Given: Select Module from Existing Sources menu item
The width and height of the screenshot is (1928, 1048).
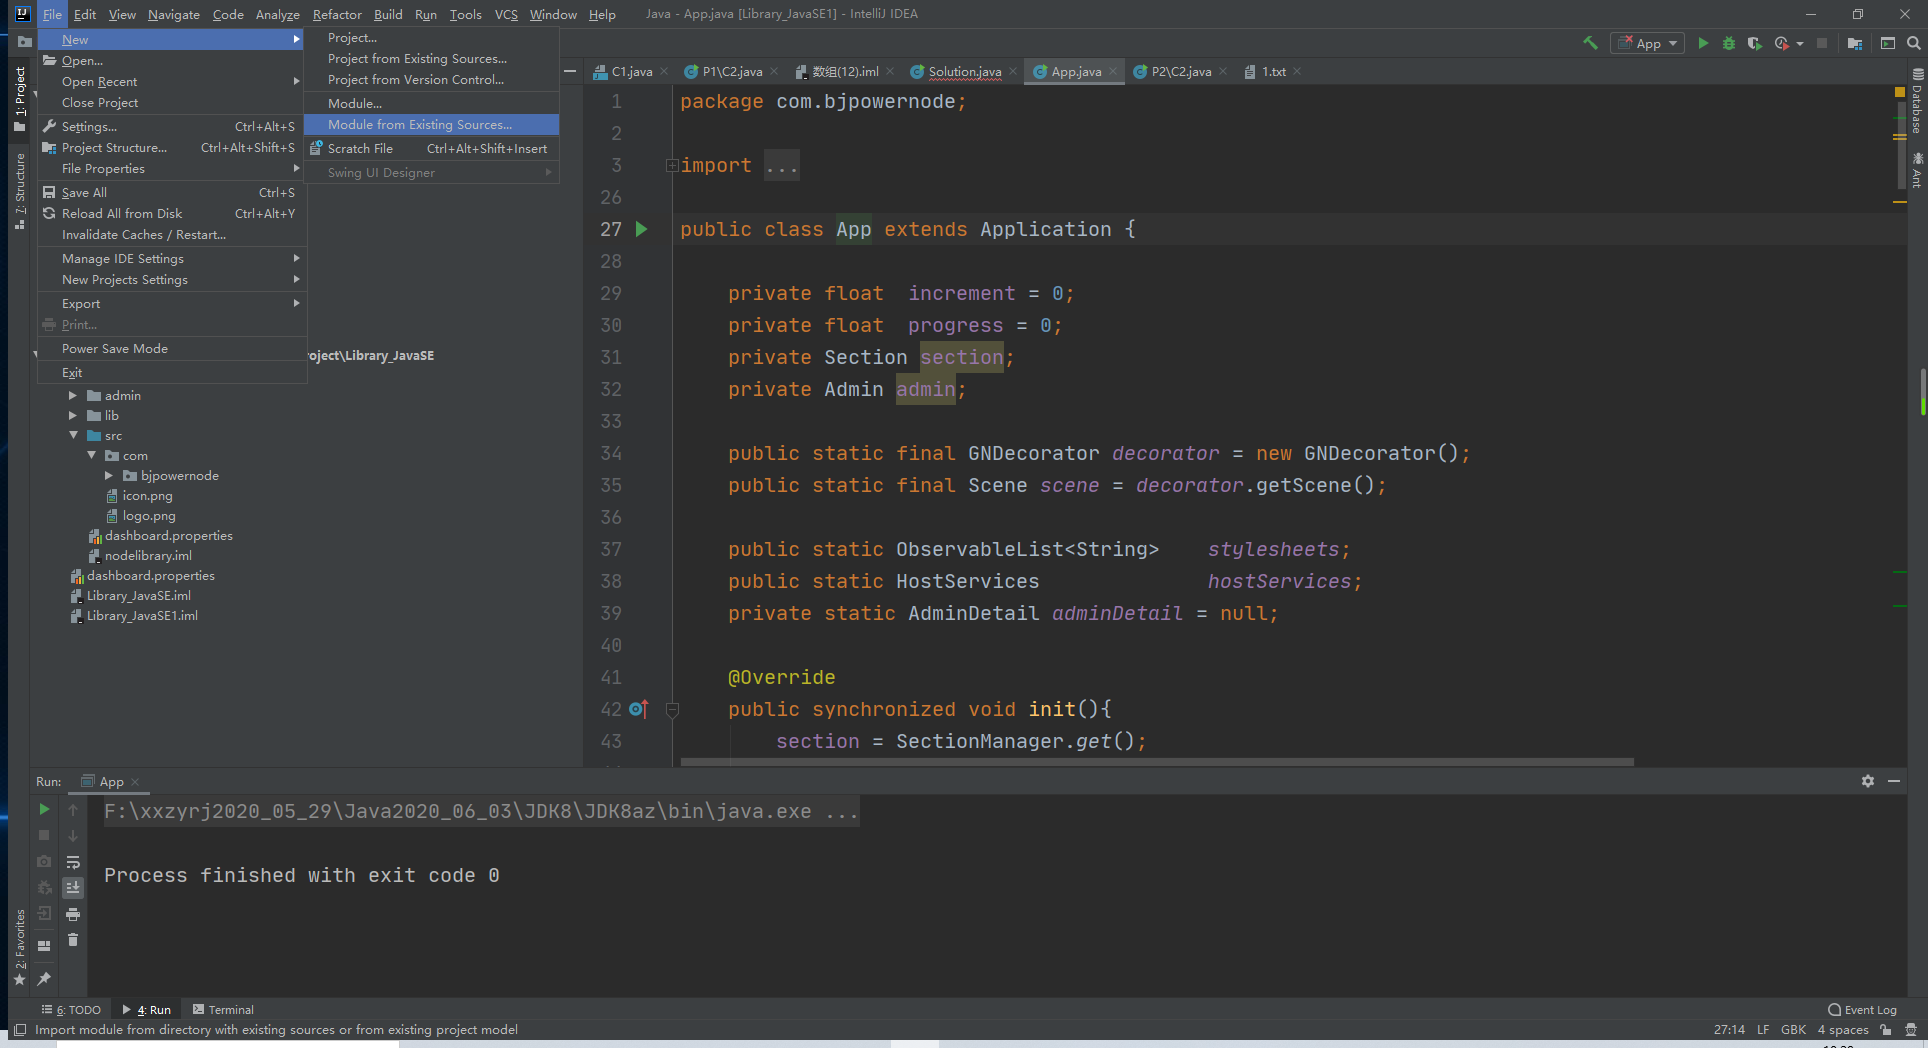Looking at the screenshot, I should [420, 125].
